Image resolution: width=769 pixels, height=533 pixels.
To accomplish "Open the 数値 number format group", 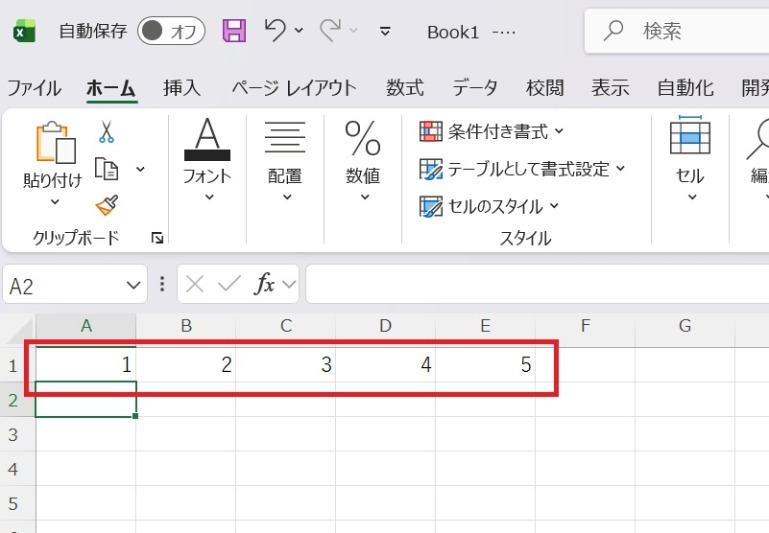I will coord(363,160).
